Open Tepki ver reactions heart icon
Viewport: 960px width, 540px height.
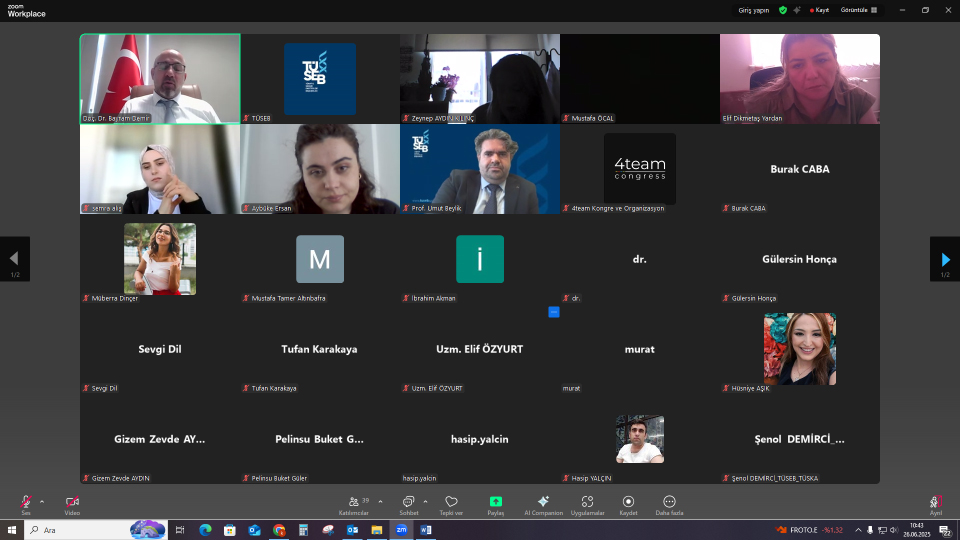coord(451,502)
